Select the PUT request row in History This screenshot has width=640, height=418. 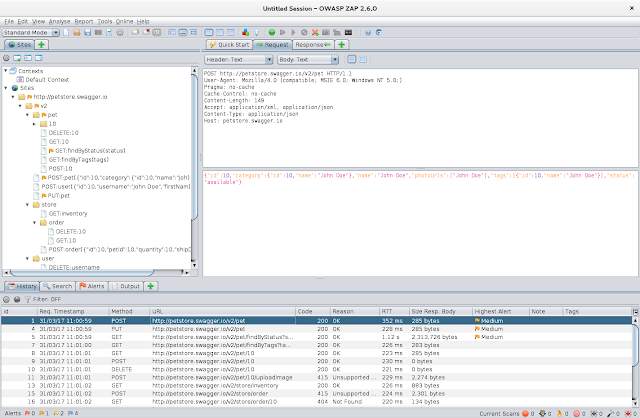pos(115,329)
